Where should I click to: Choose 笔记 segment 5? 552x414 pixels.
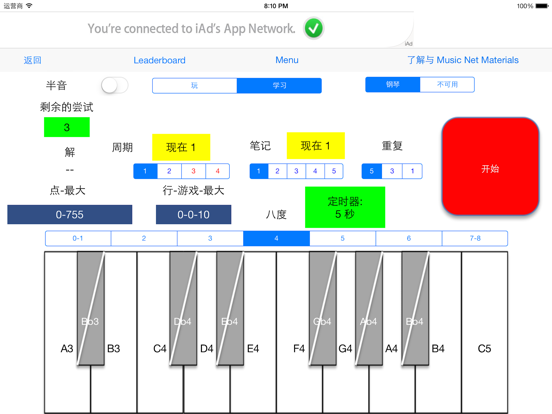tap(334, 171)
